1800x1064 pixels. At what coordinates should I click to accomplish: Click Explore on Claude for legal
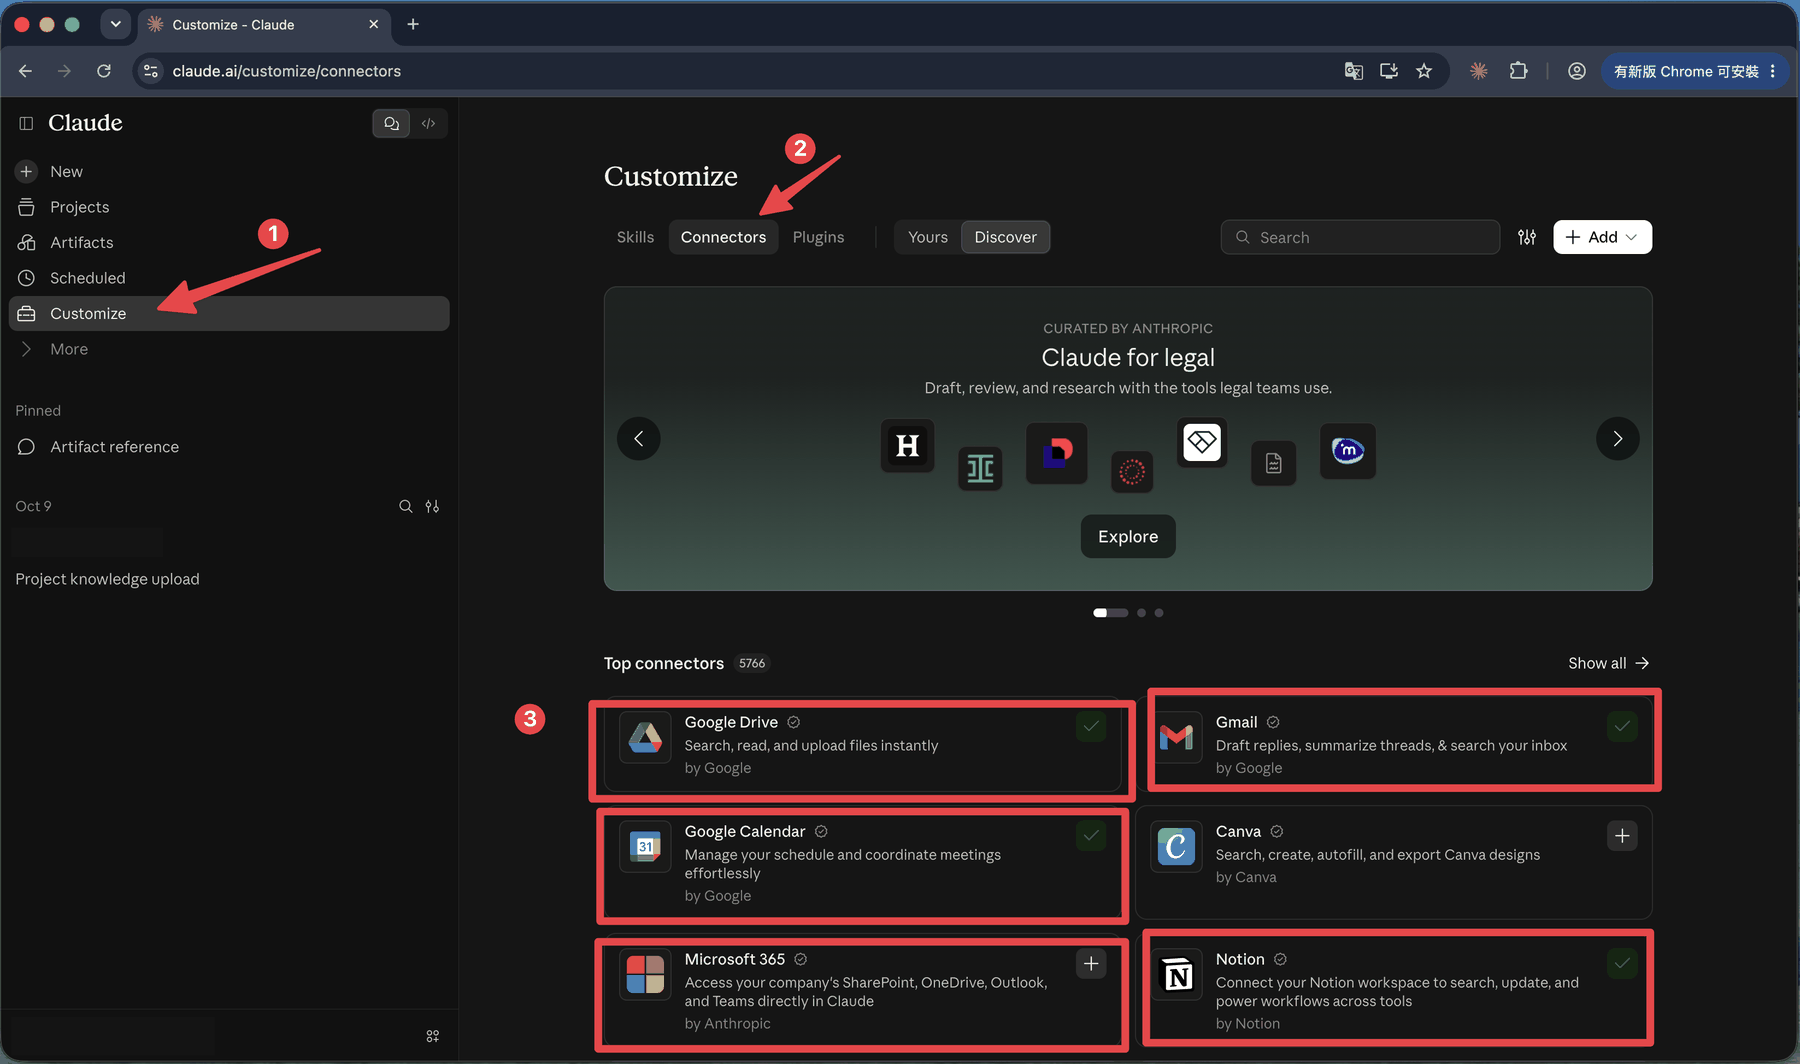point(1128,537)
